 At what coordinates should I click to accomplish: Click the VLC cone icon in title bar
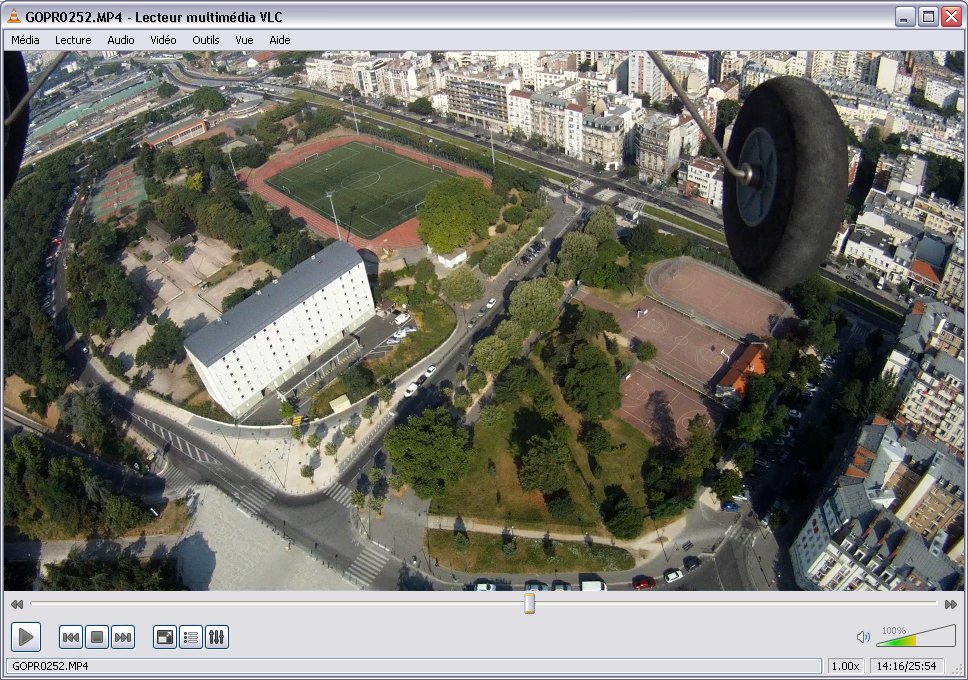point(13,16)
